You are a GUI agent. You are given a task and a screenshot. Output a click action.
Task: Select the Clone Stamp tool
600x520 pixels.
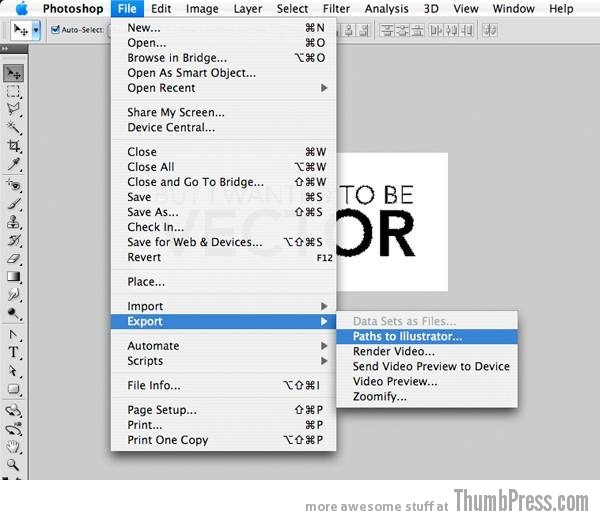point(13,222)
